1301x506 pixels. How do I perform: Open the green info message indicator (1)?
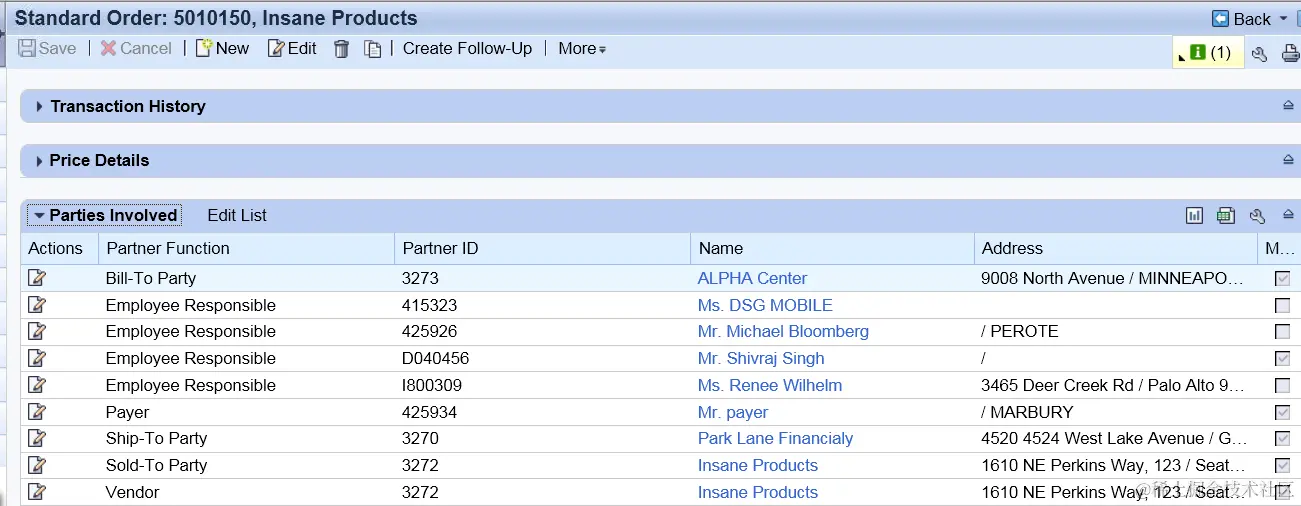(1209, 53)
